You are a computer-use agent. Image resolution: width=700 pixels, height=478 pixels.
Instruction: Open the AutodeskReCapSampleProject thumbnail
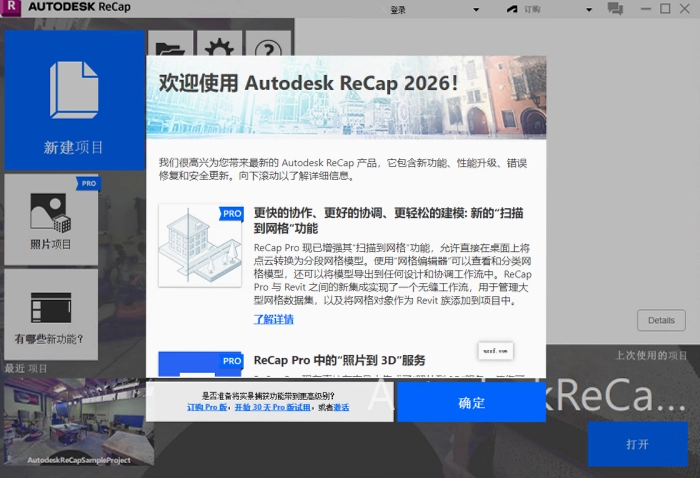coord(79,422)
